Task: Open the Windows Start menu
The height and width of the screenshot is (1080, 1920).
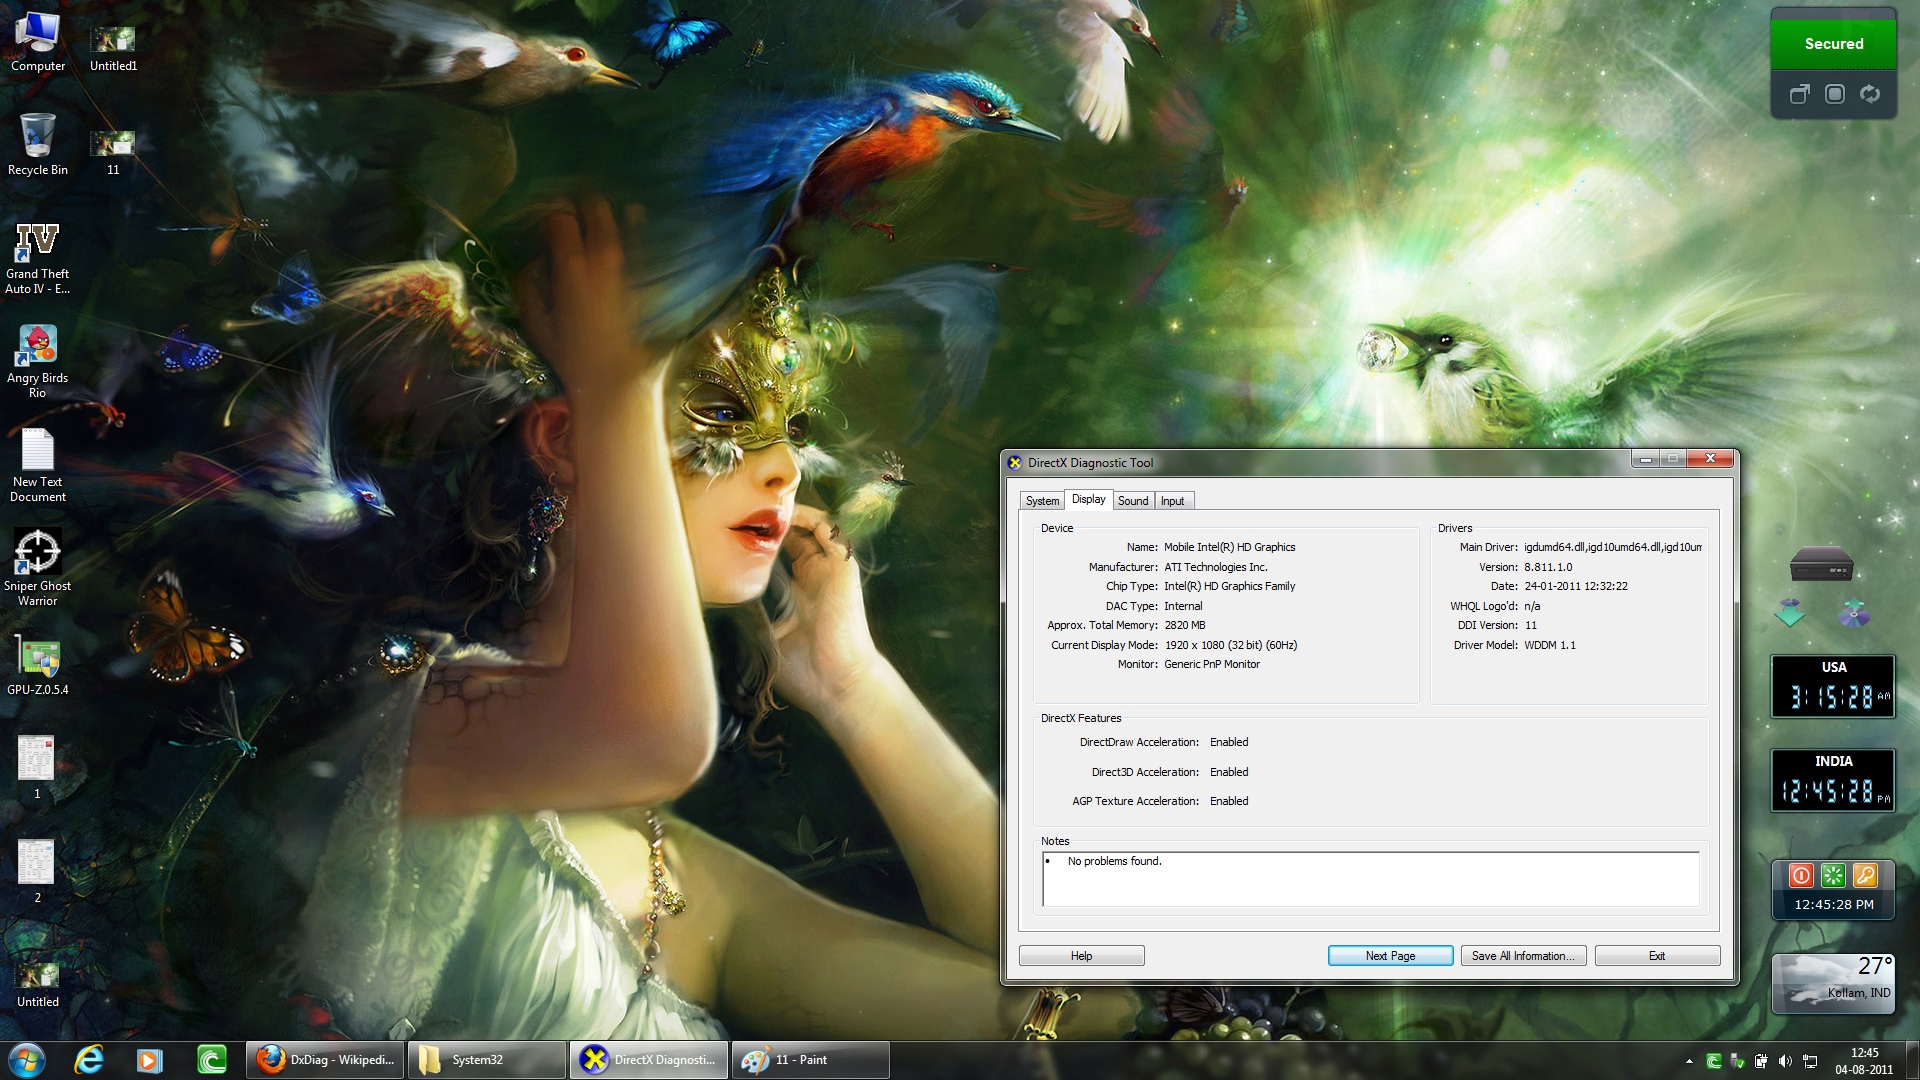Action: (x=27, y=1060)
